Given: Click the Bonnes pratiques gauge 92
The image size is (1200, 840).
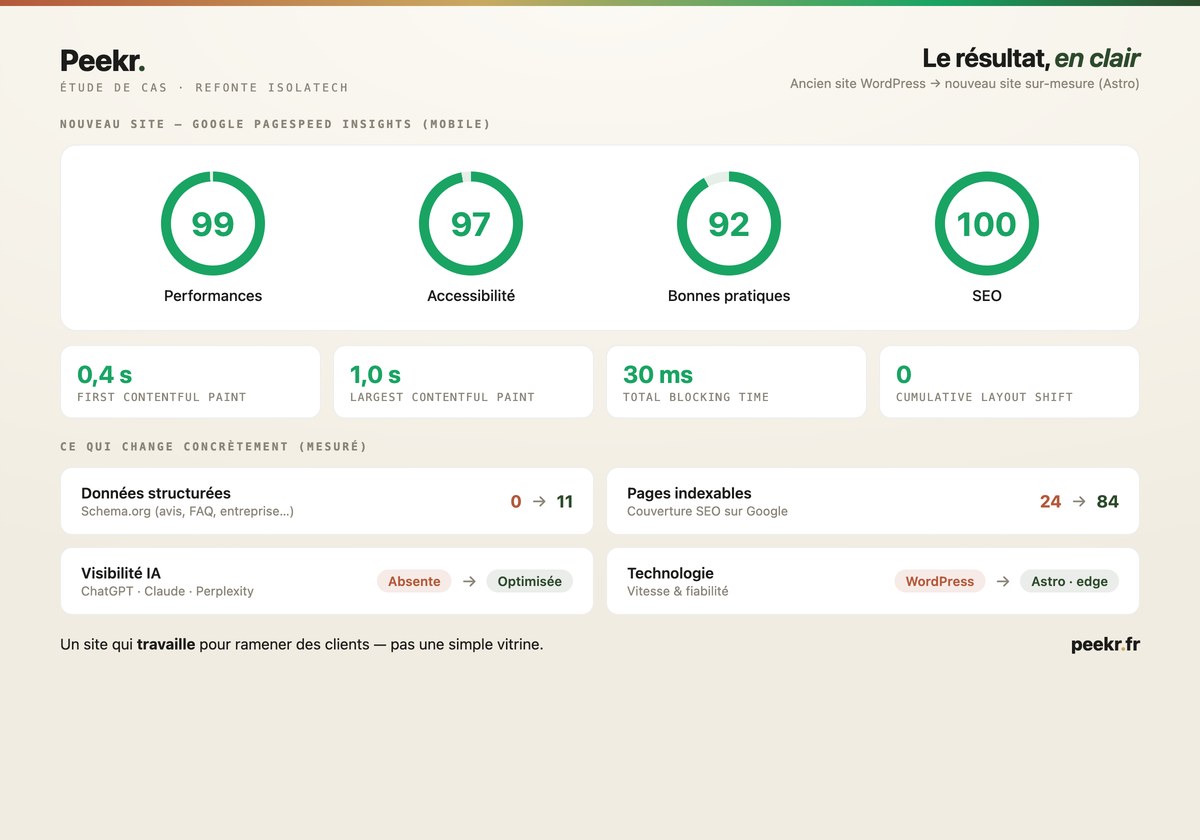Looking at the screenshot, I should pyautogui.click(x=729, y=224).
